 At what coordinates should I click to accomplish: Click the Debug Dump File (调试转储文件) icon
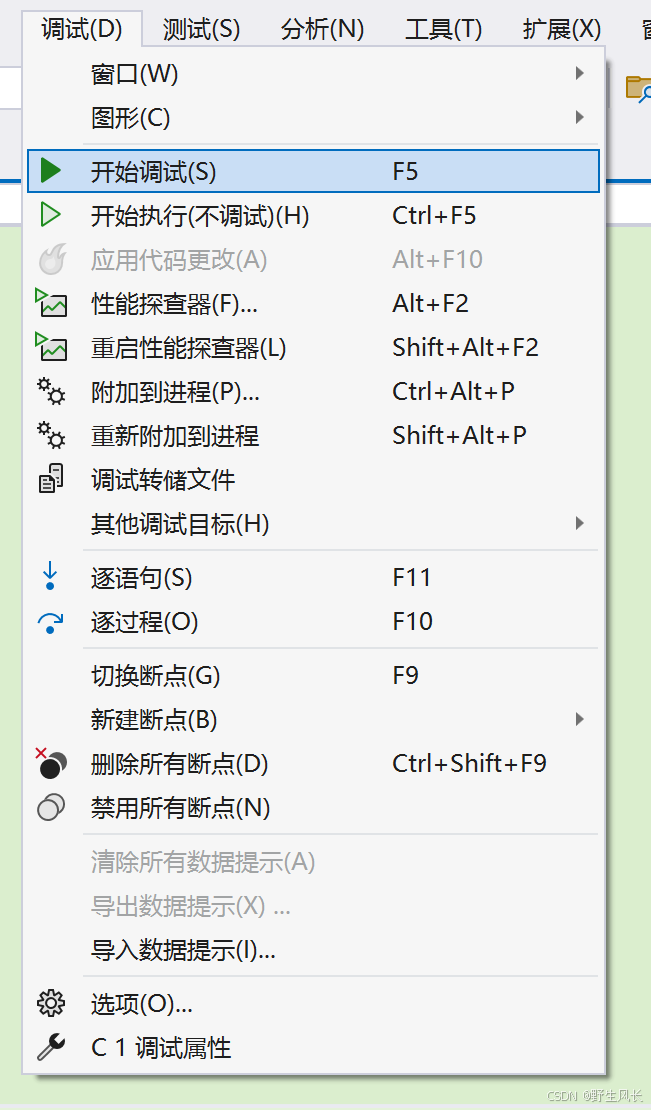click(x=50, y=479)
